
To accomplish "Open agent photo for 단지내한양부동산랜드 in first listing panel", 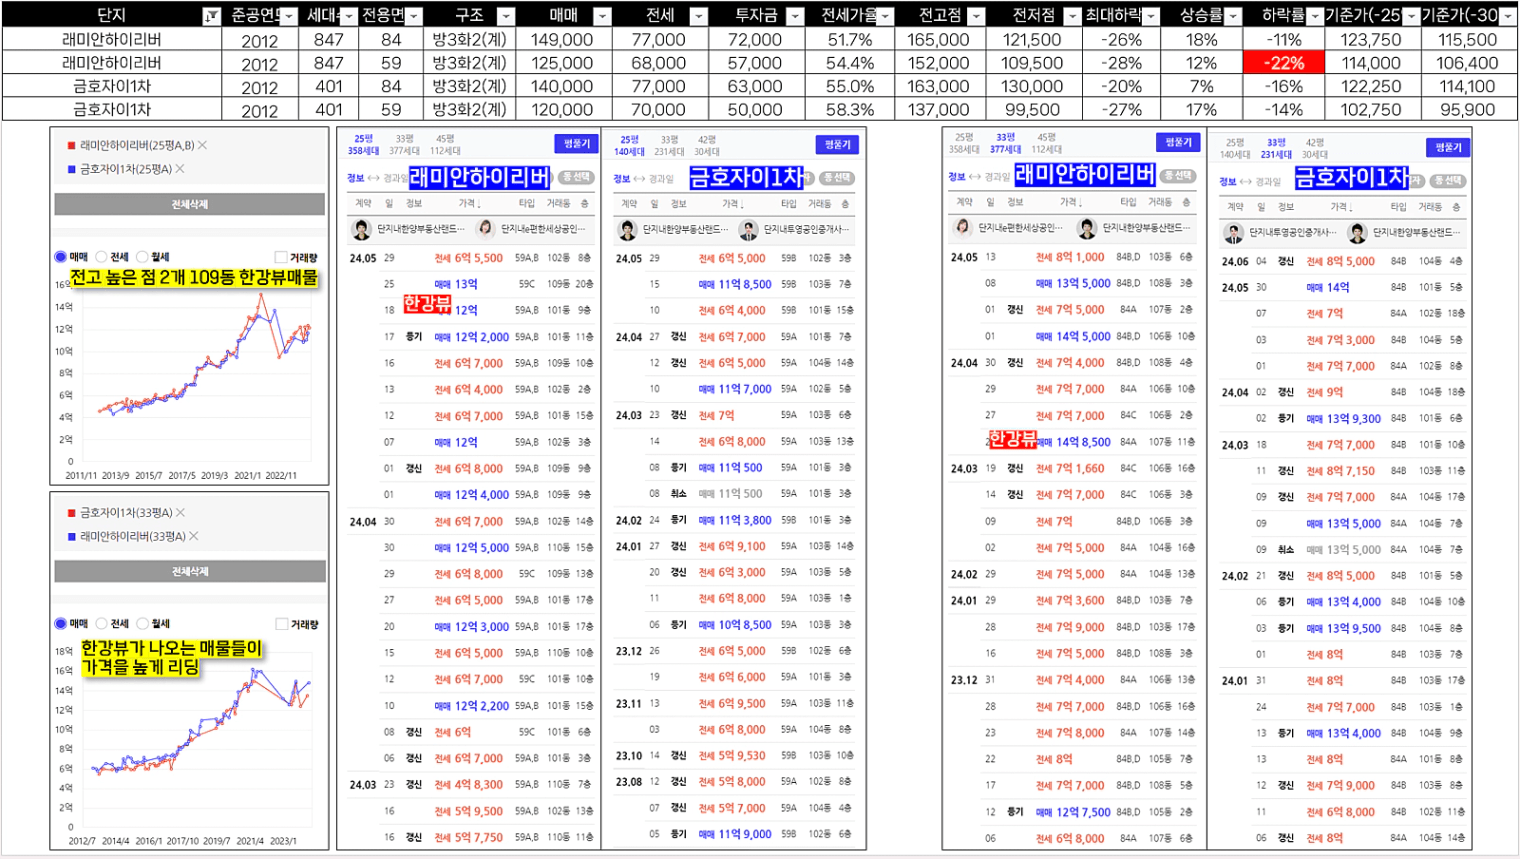I will point(361,230).
